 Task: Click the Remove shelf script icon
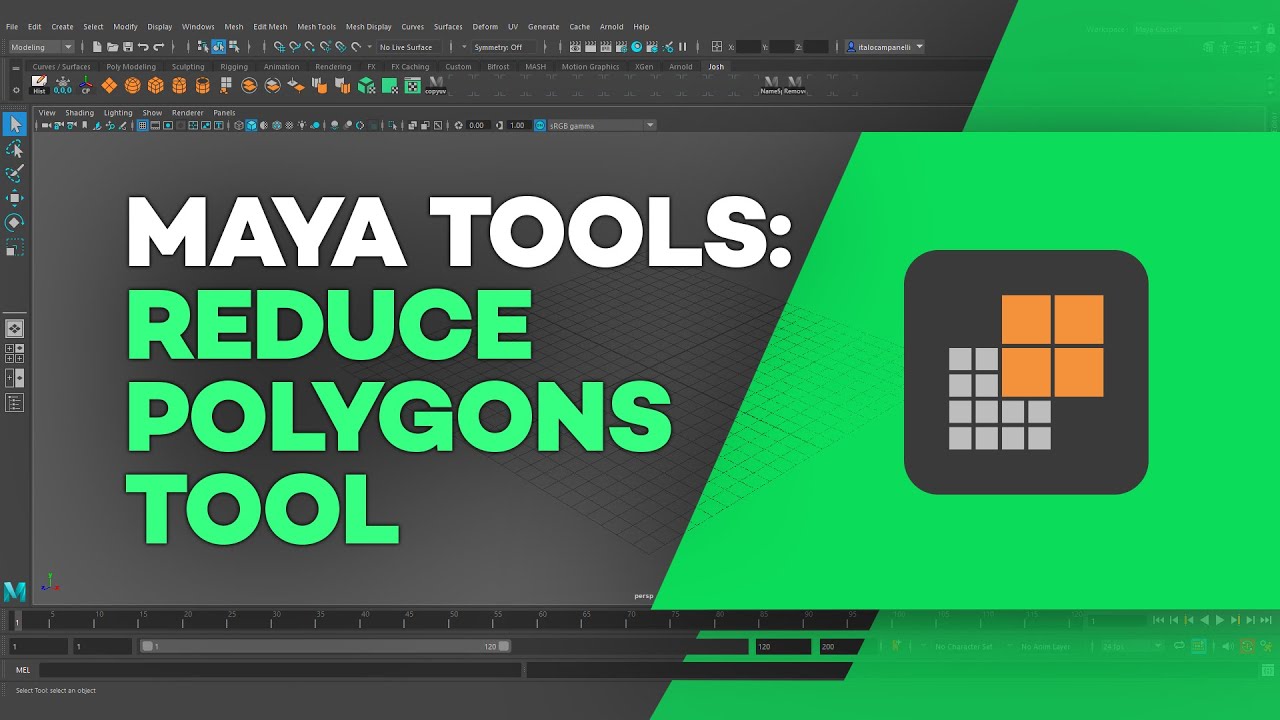tap(795, 85)
